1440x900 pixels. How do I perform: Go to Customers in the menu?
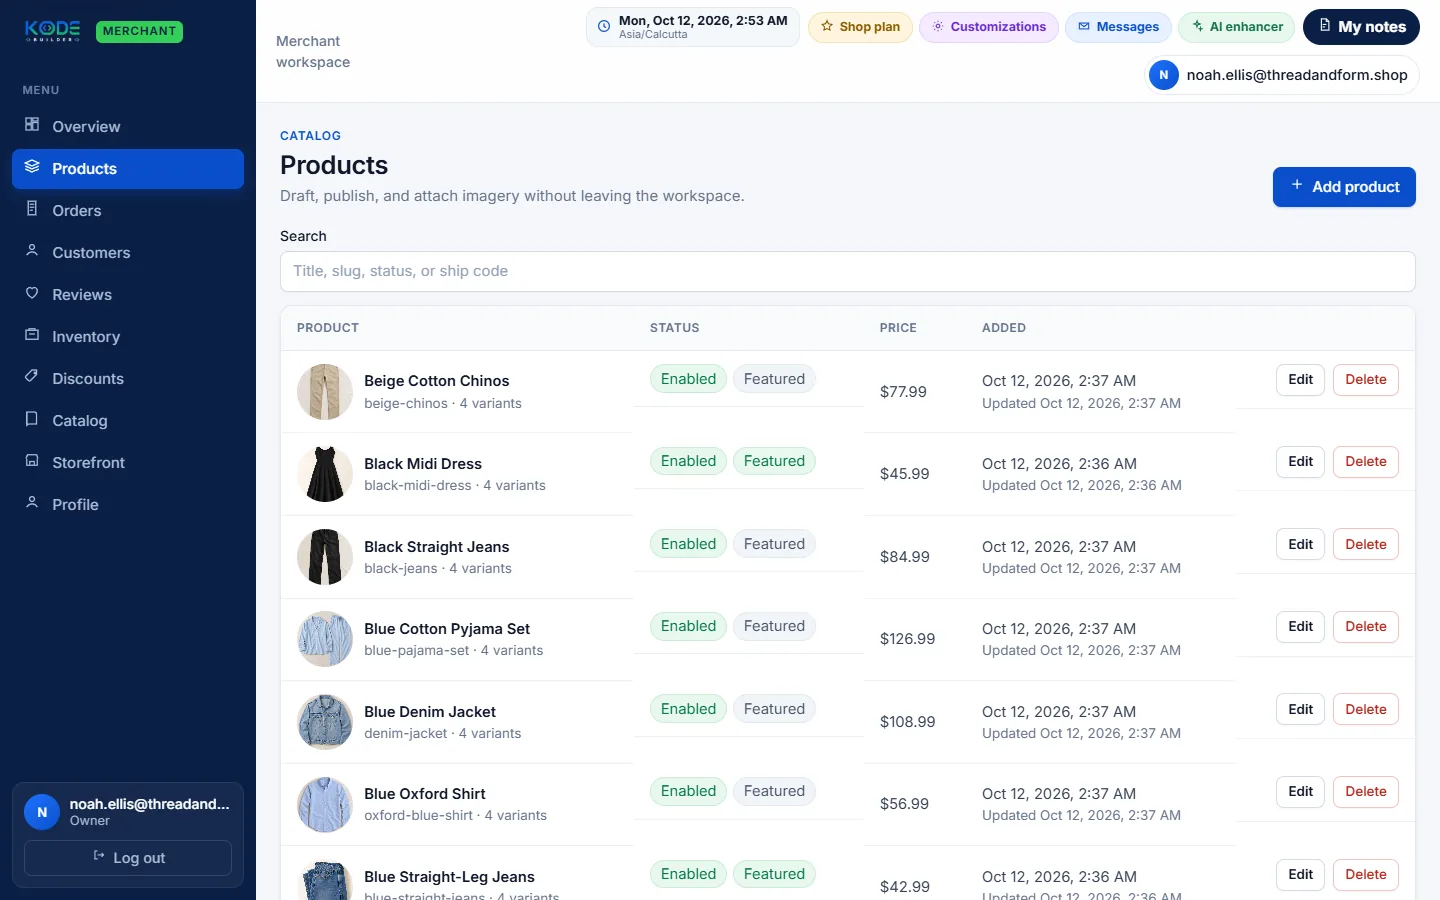point(128,252)
